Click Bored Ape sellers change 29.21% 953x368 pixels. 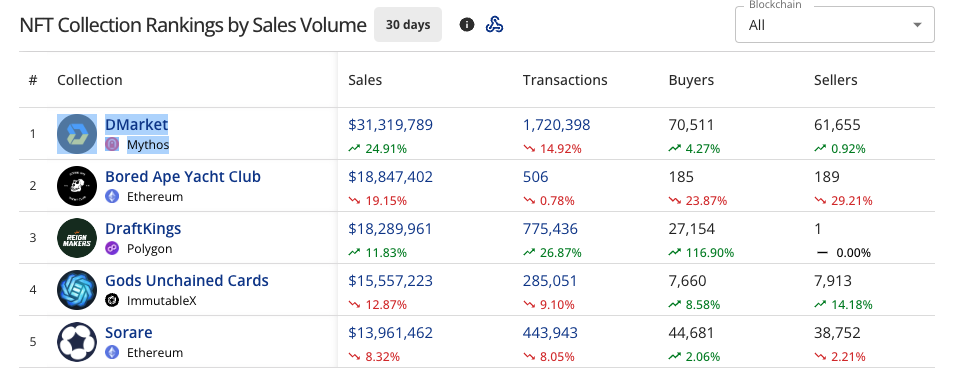pos(844,200)
